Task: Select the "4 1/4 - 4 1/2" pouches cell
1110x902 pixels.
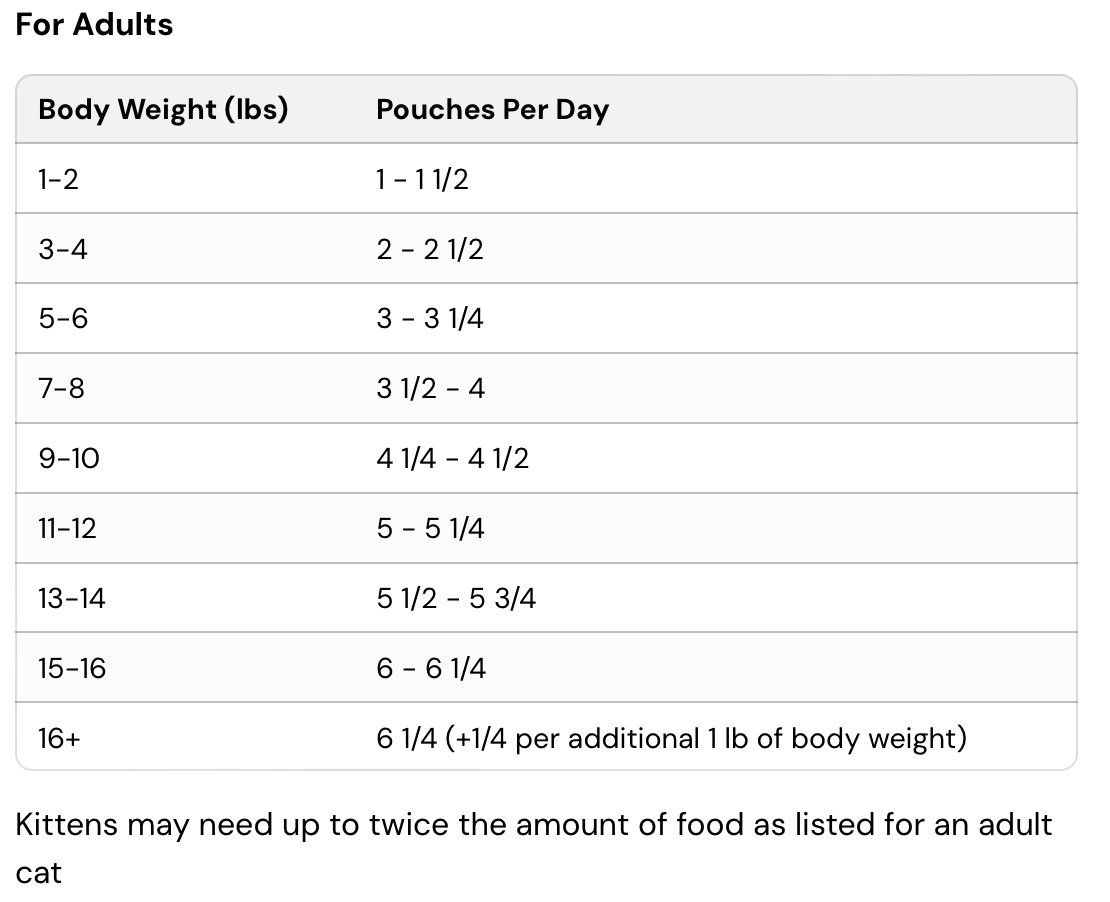Action: (452, 458)
